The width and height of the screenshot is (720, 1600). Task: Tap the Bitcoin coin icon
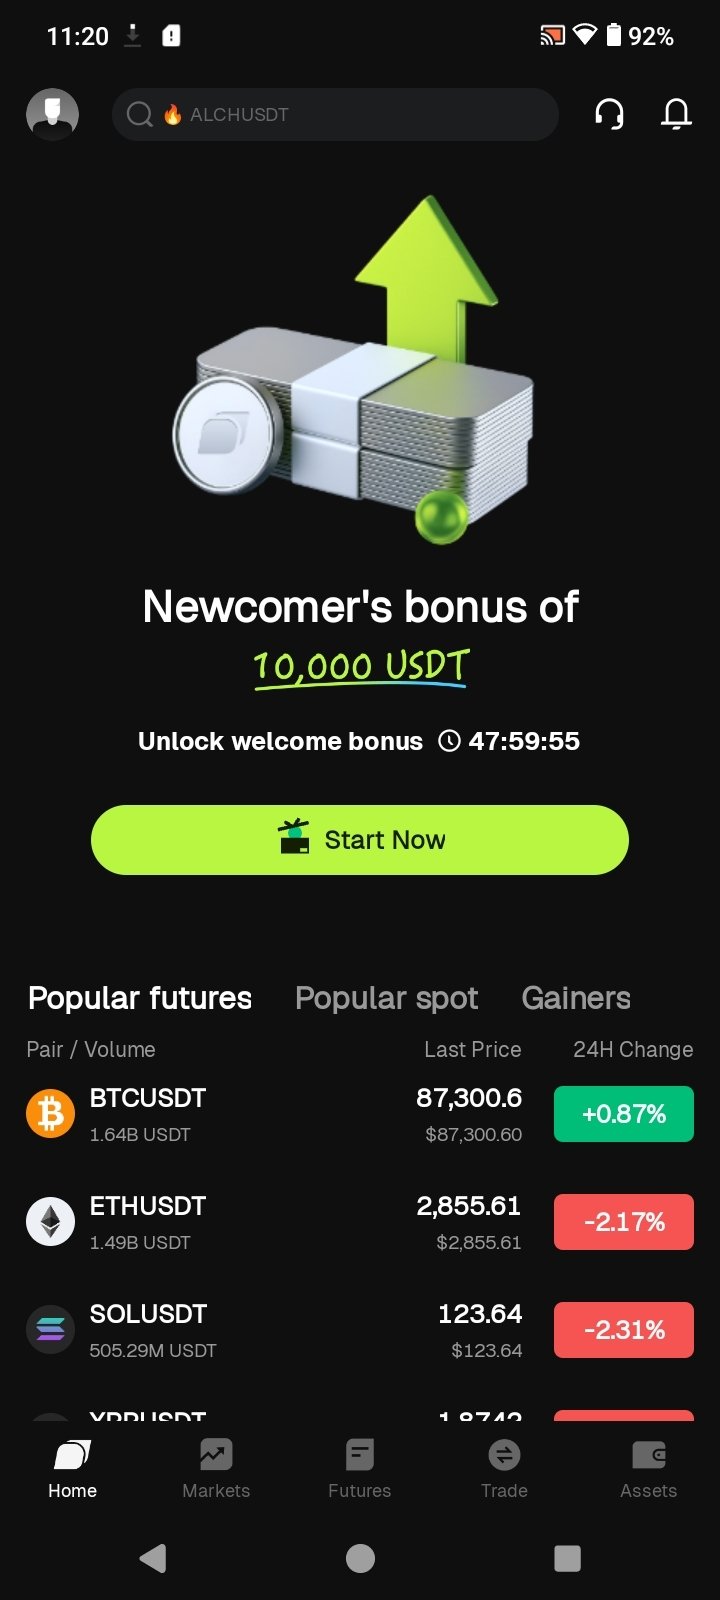point(50,1114)
